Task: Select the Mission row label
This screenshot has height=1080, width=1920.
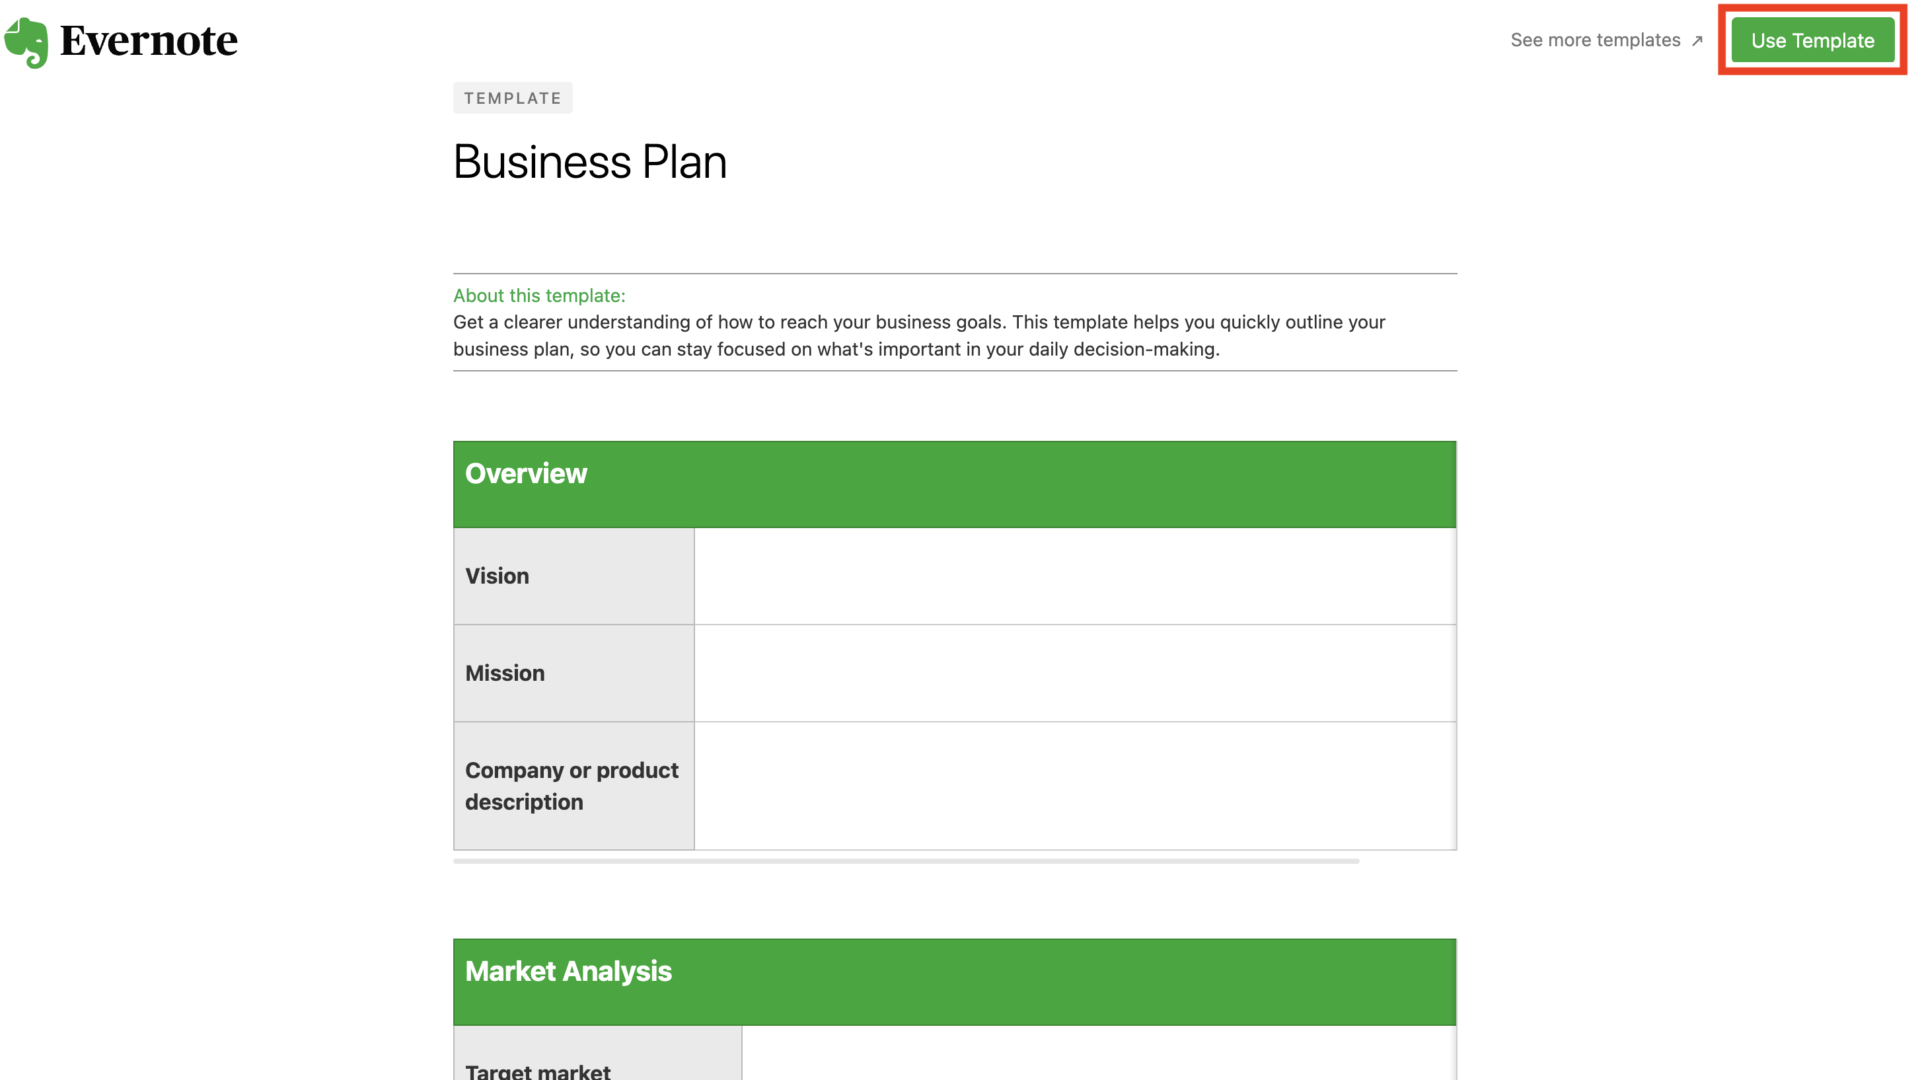Action: click(505, 672)
